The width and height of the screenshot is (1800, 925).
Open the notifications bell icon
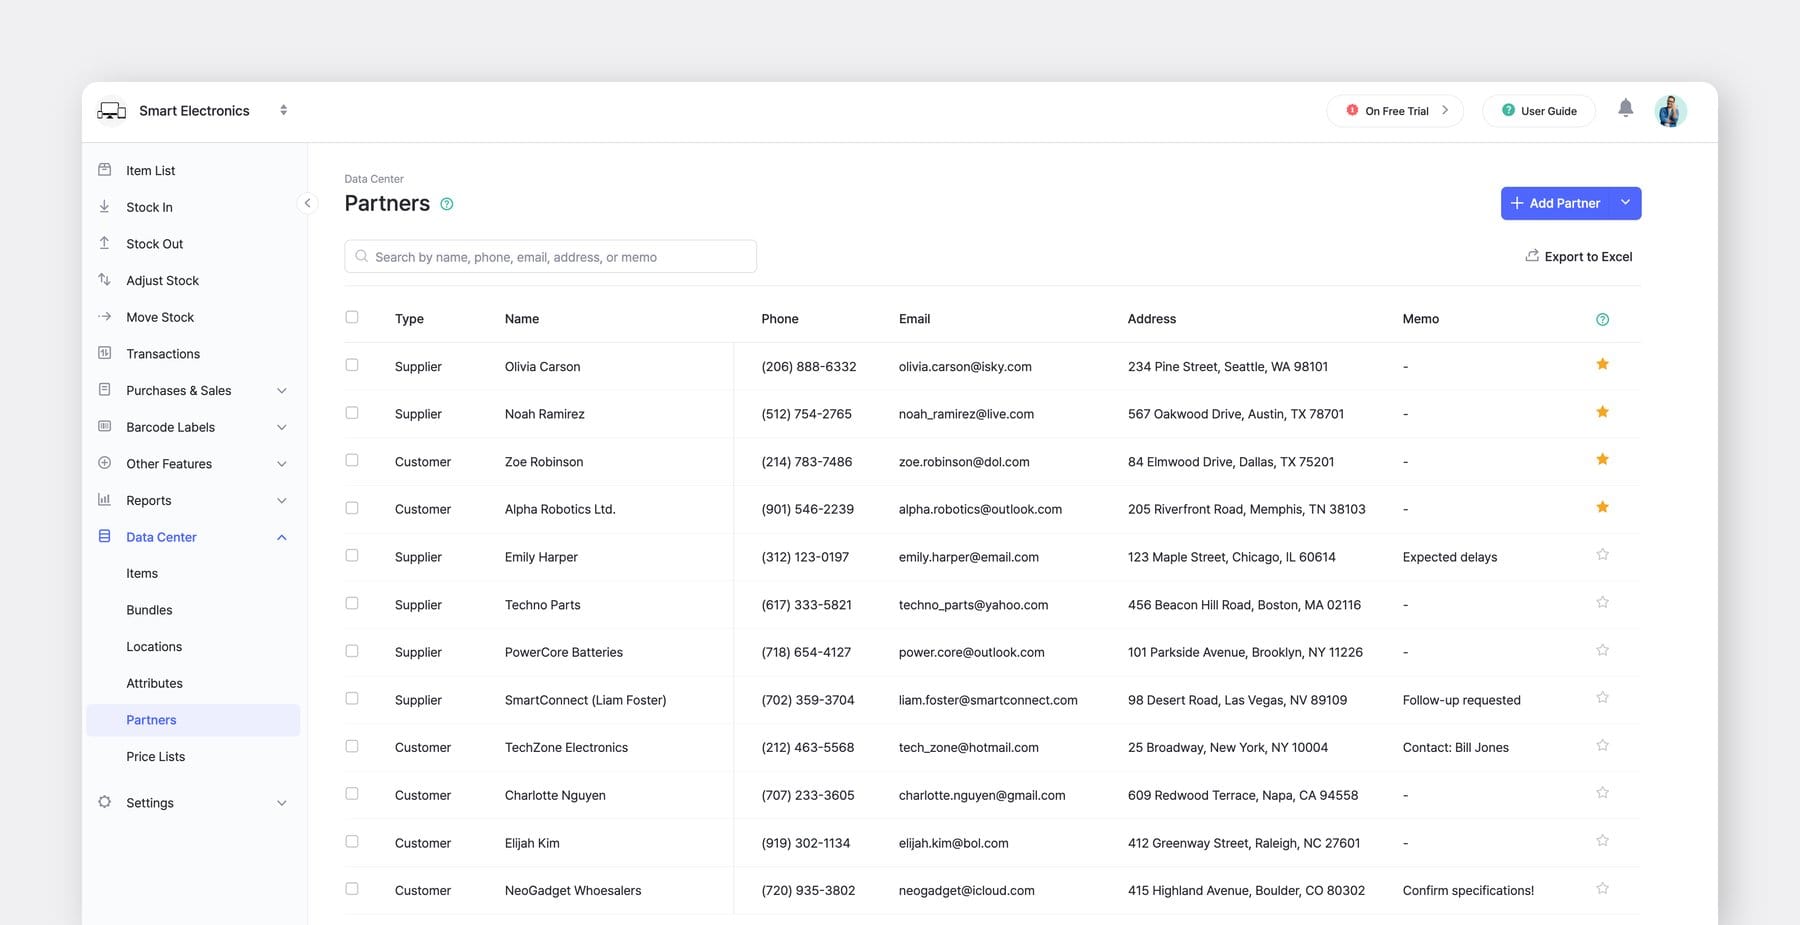pos(1625,107)
